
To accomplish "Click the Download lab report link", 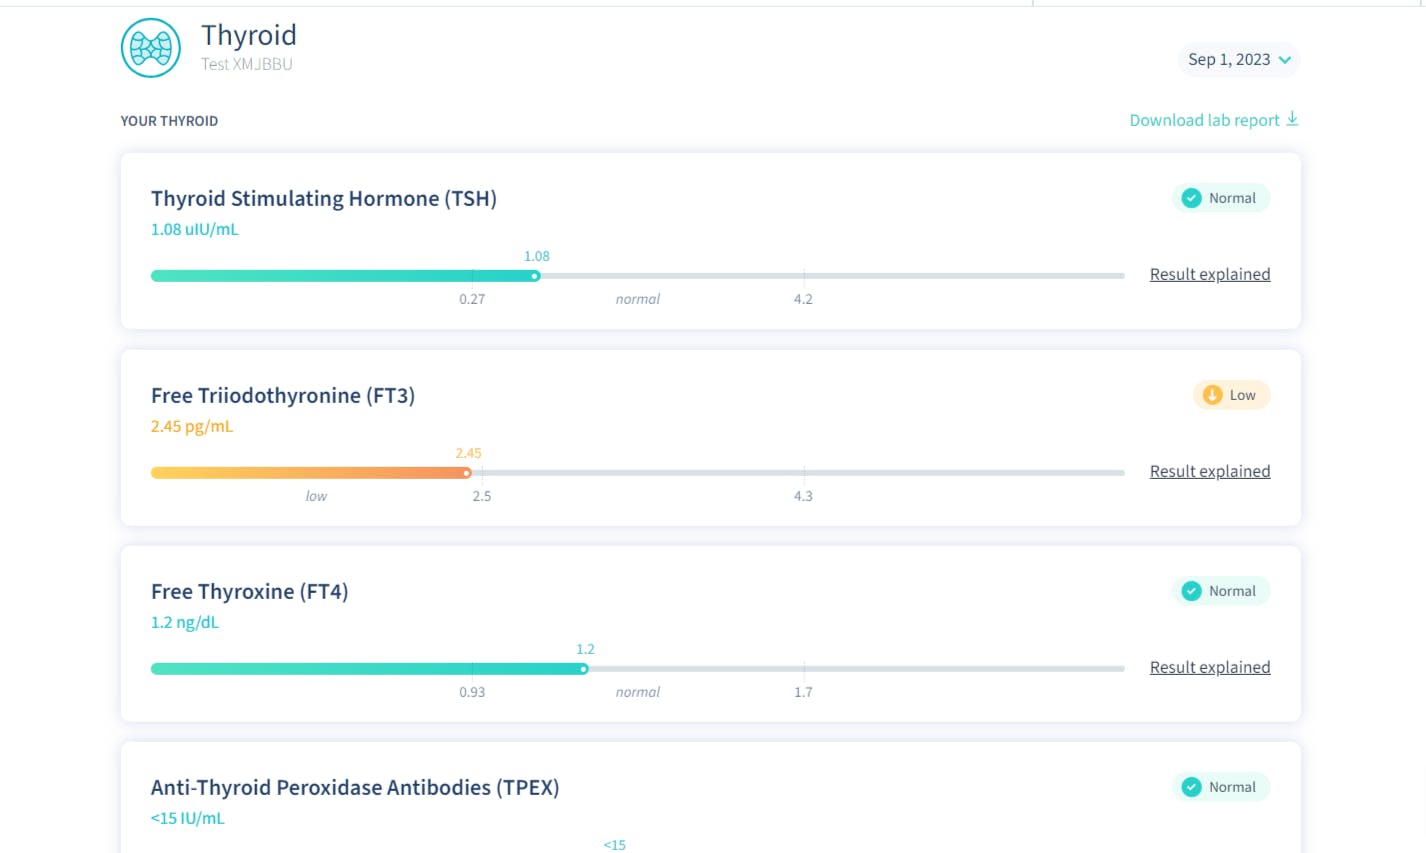I will point(1204,119).
